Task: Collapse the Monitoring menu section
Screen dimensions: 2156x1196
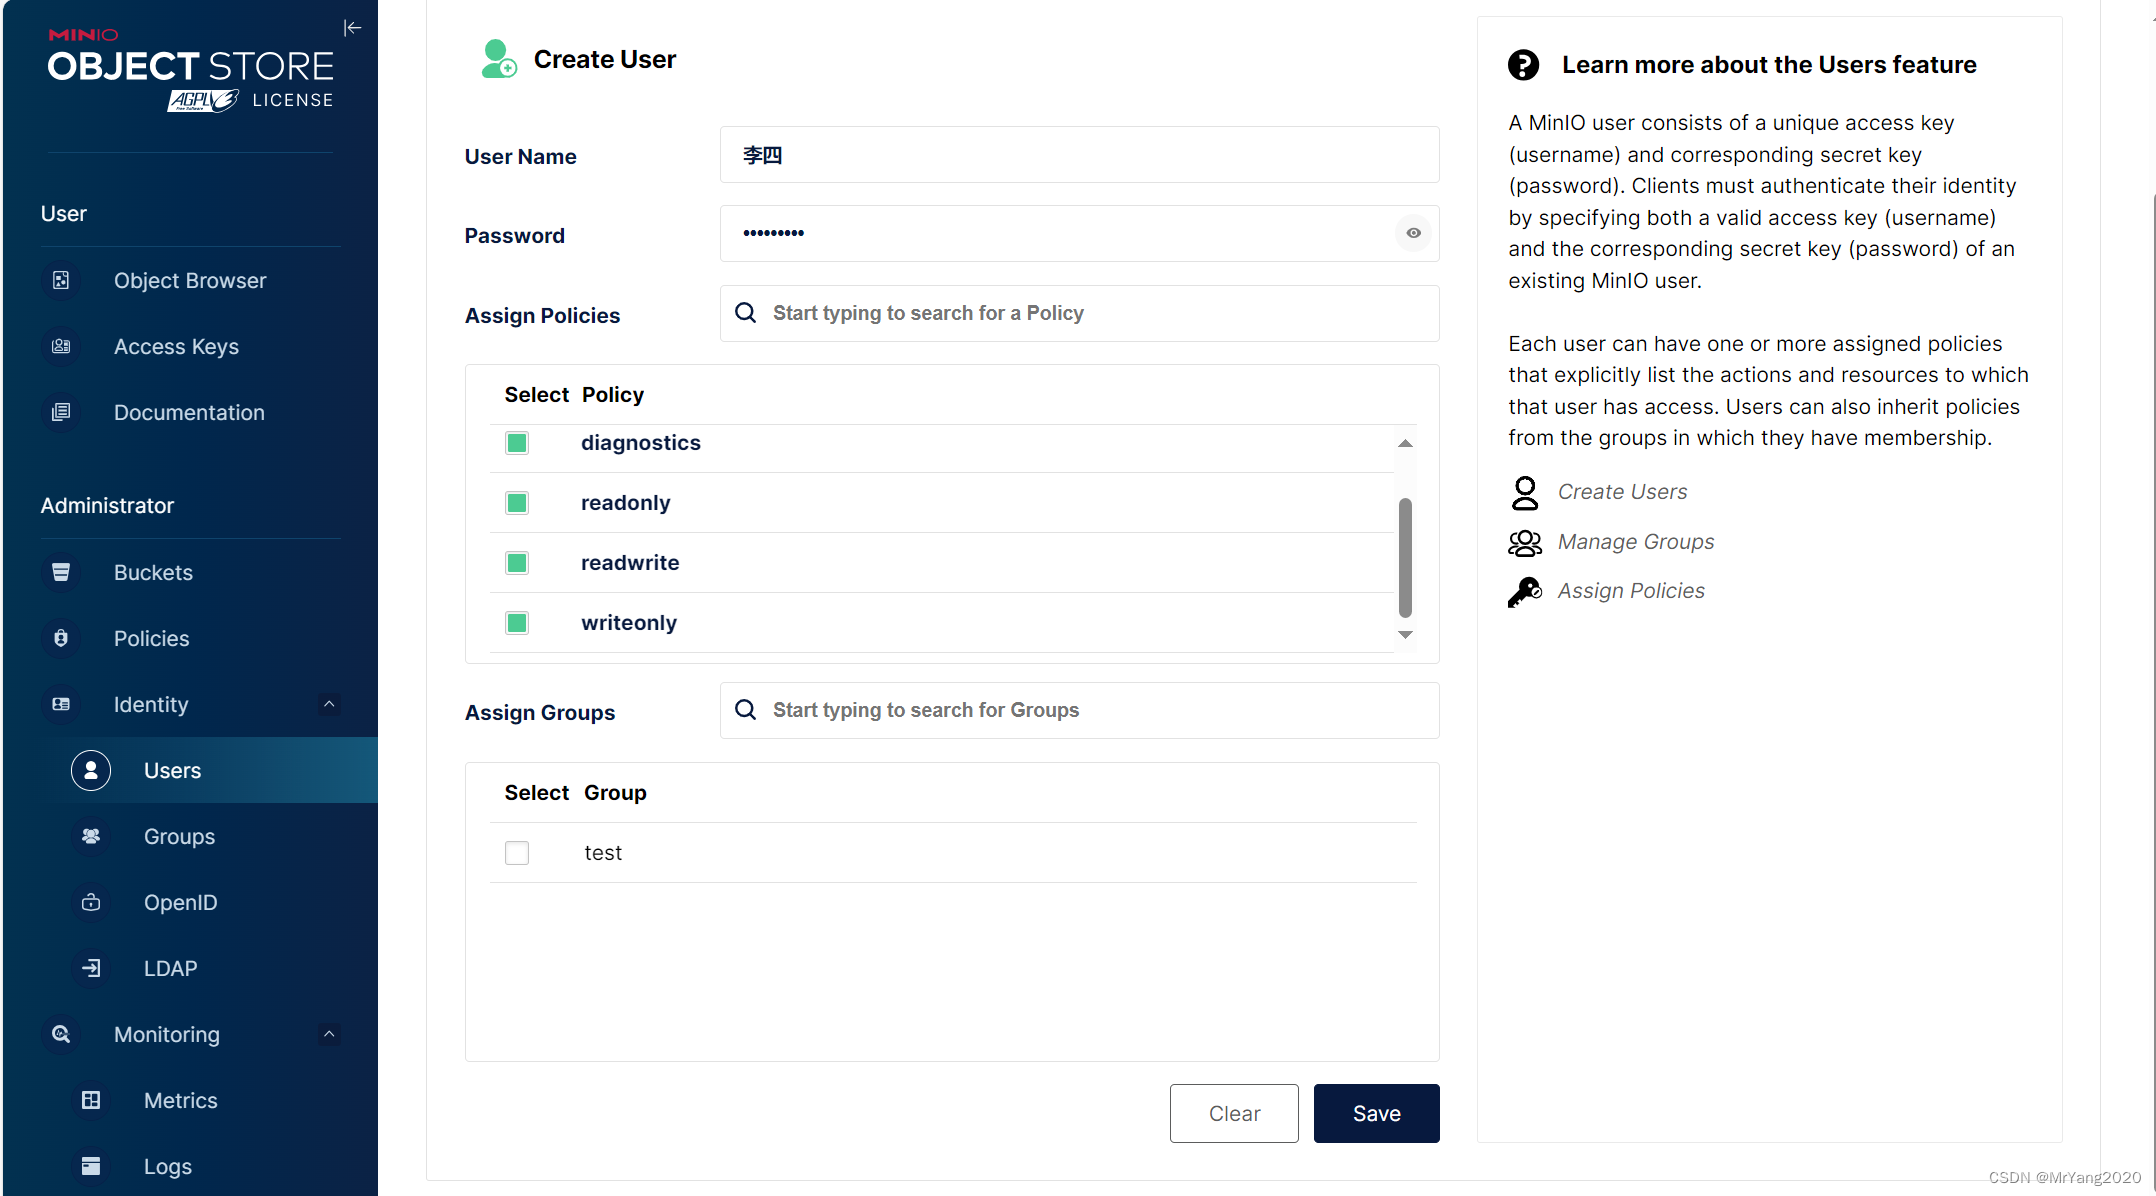Action: tap(329, 1035)
